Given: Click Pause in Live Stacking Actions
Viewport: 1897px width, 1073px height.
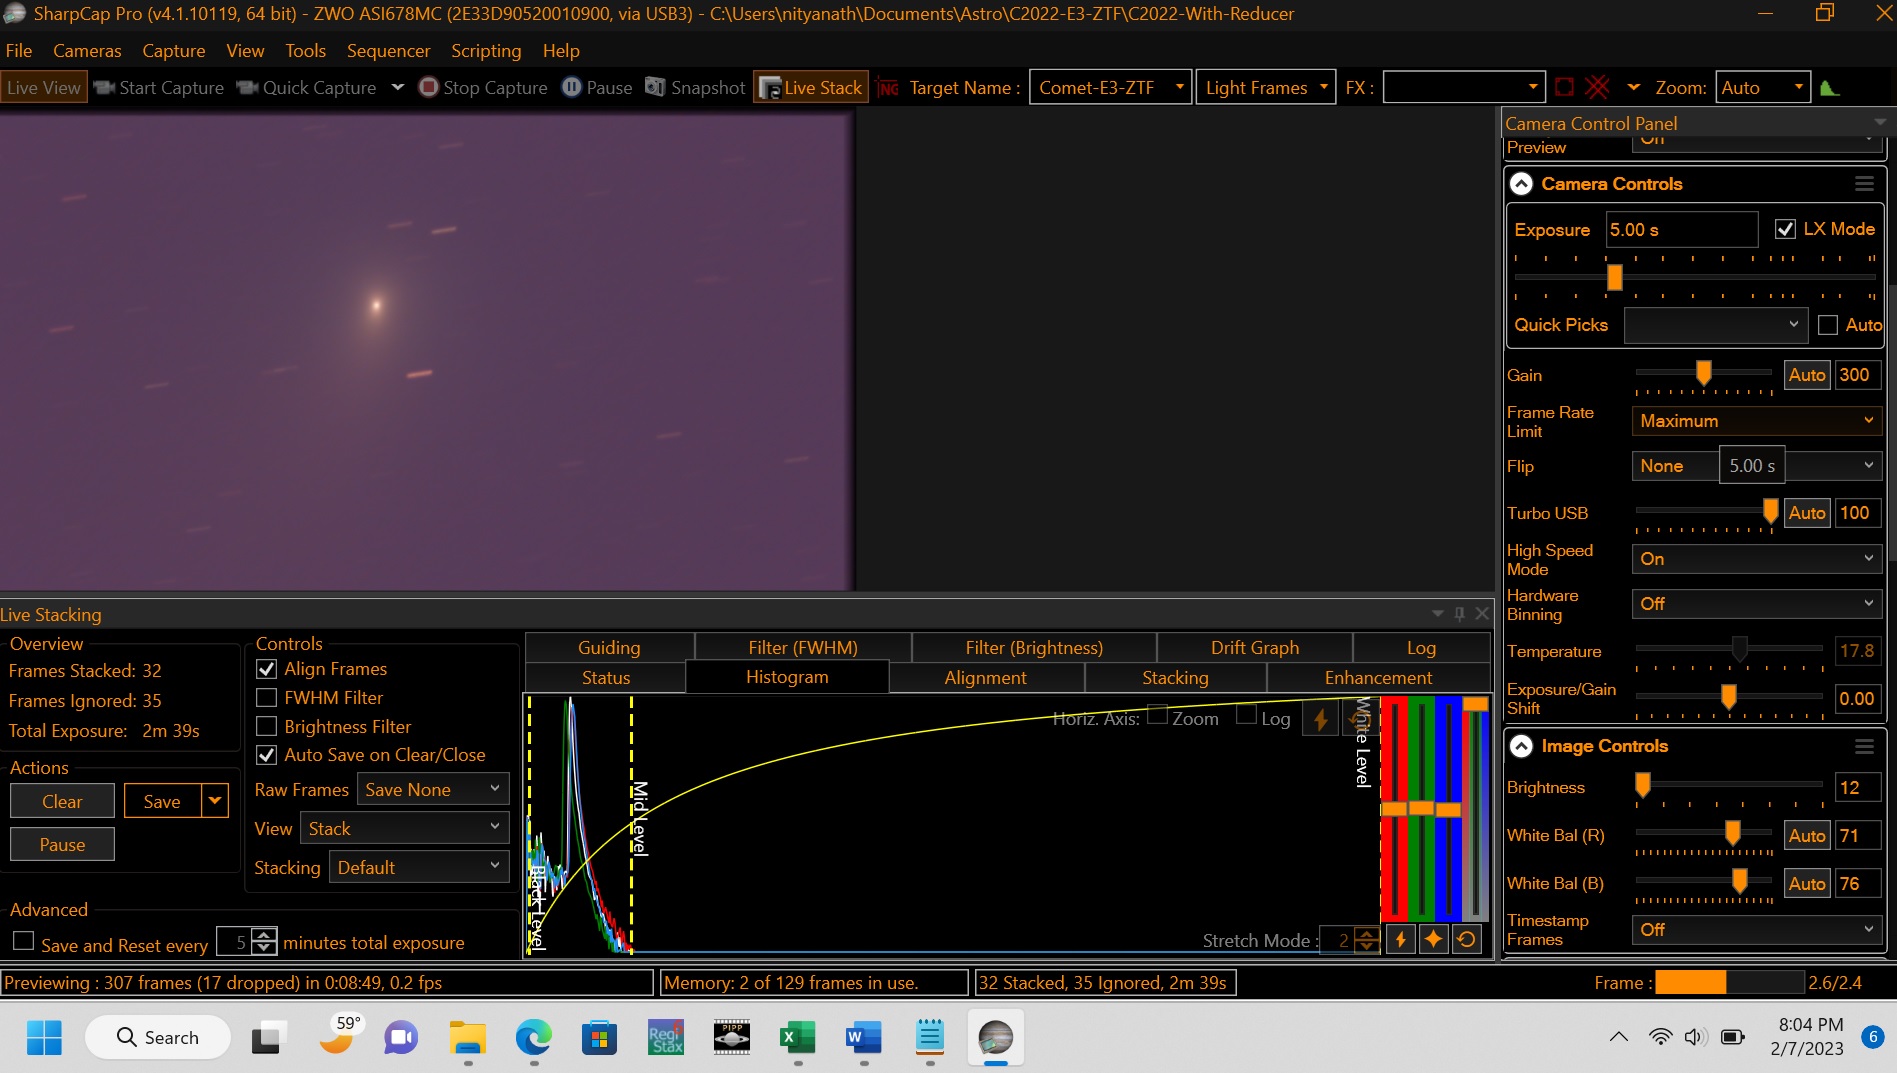Looking at the screenshot, I should pyautogui.click(x=62, y=845).
